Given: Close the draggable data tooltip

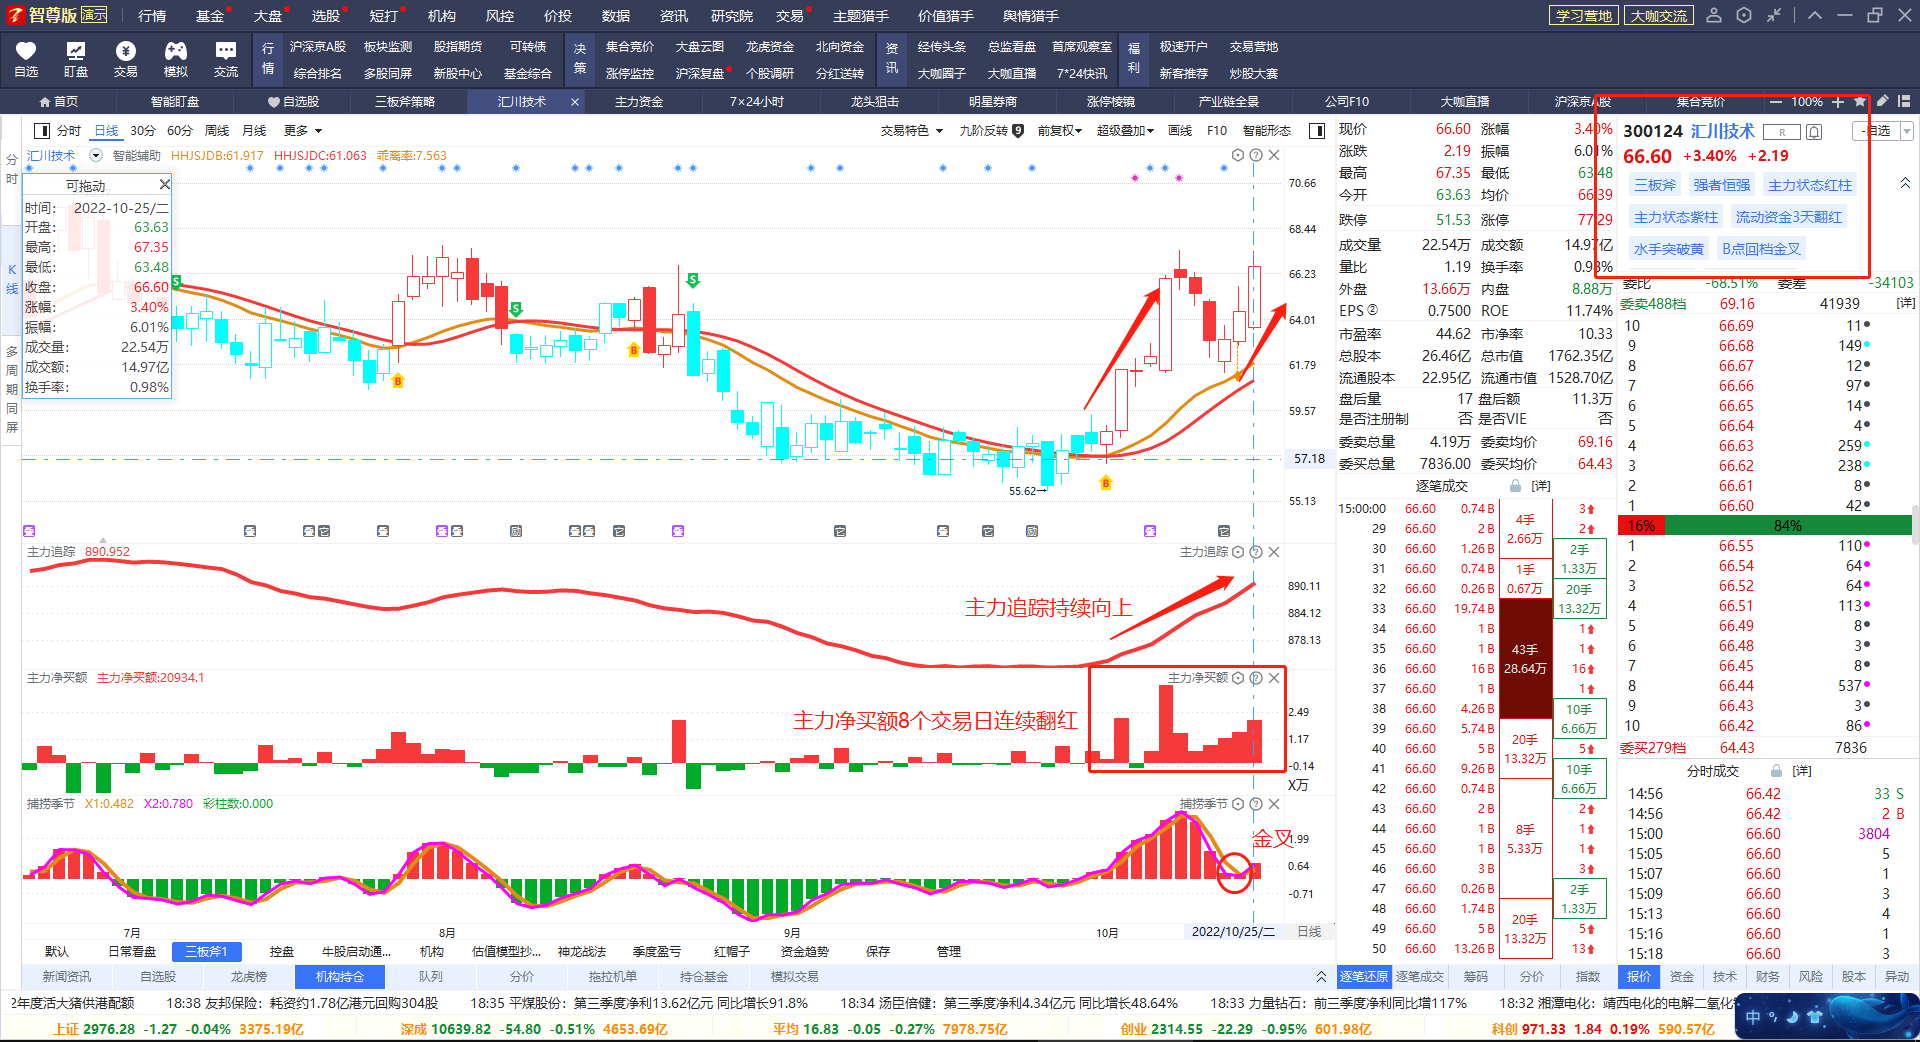Looking at the screenshot, I should (x=165, y=185).
